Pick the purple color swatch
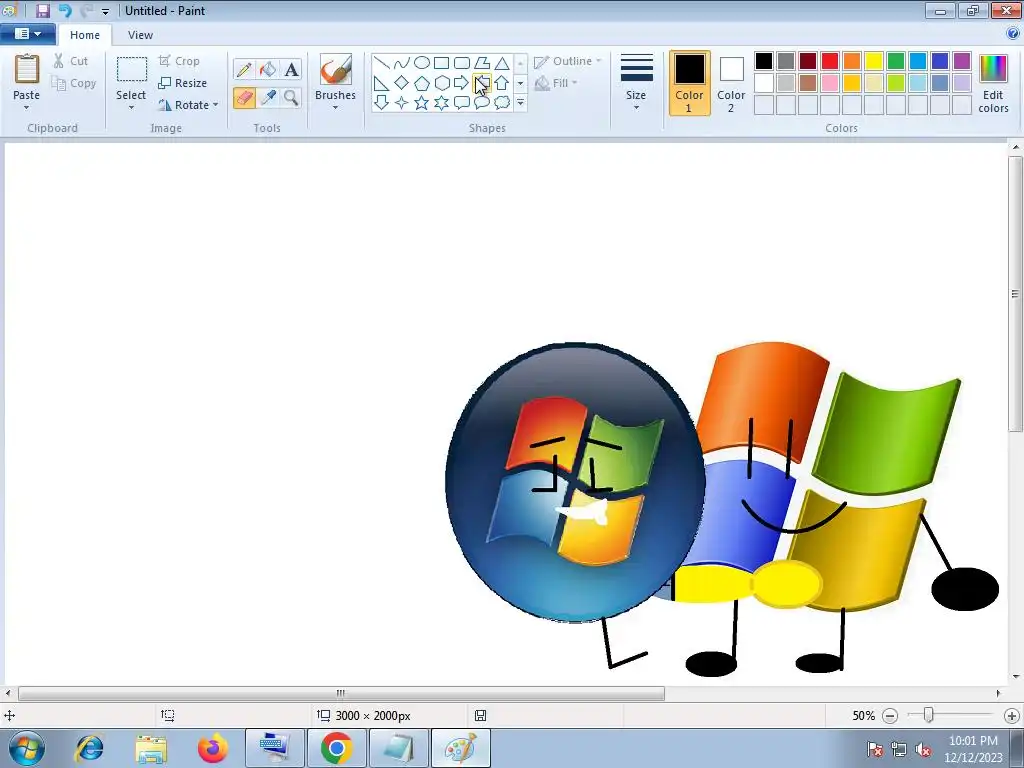 962,61
